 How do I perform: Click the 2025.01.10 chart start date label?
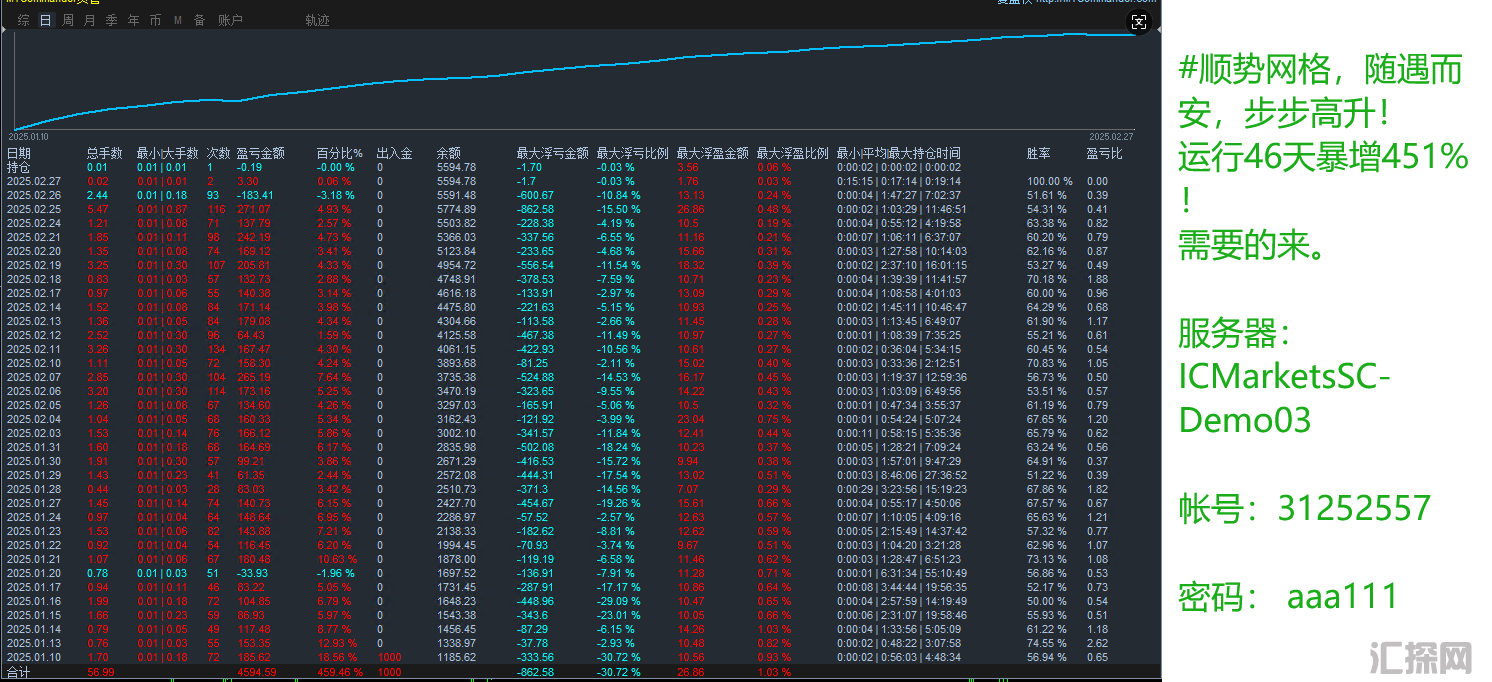tap(28, 136)
